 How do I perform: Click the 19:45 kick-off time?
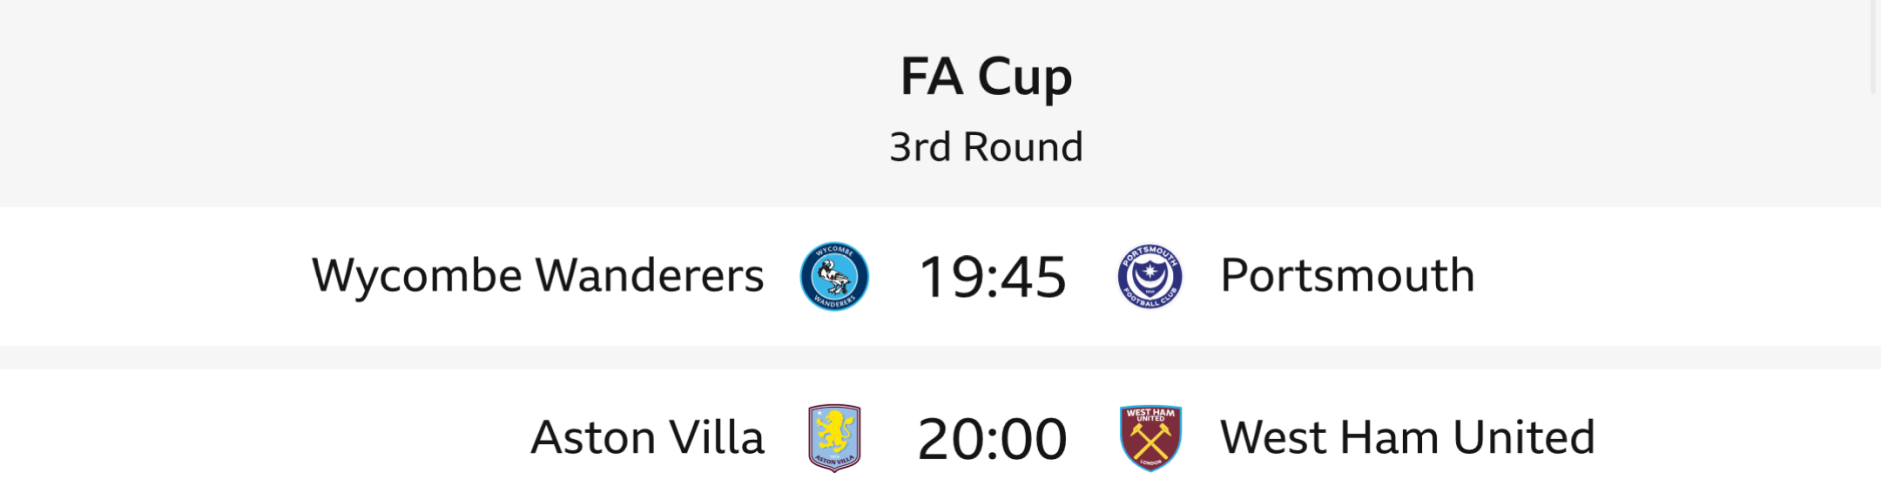pyautogui.click(x=992, y=277)
